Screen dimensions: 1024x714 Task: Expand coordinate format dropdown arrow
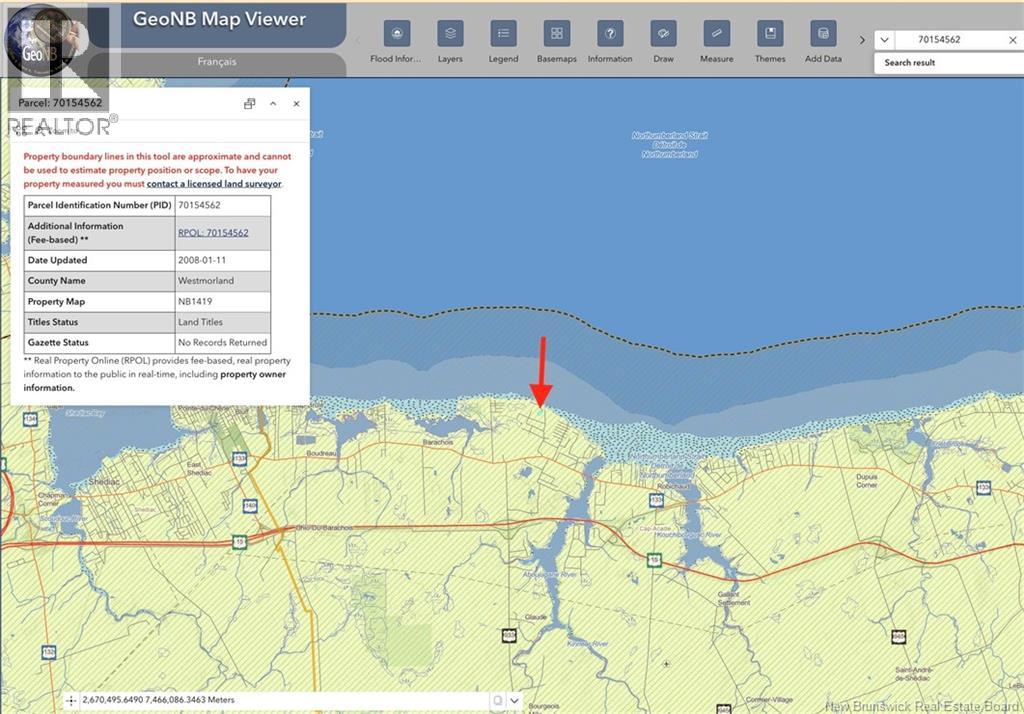click(515, 700)
